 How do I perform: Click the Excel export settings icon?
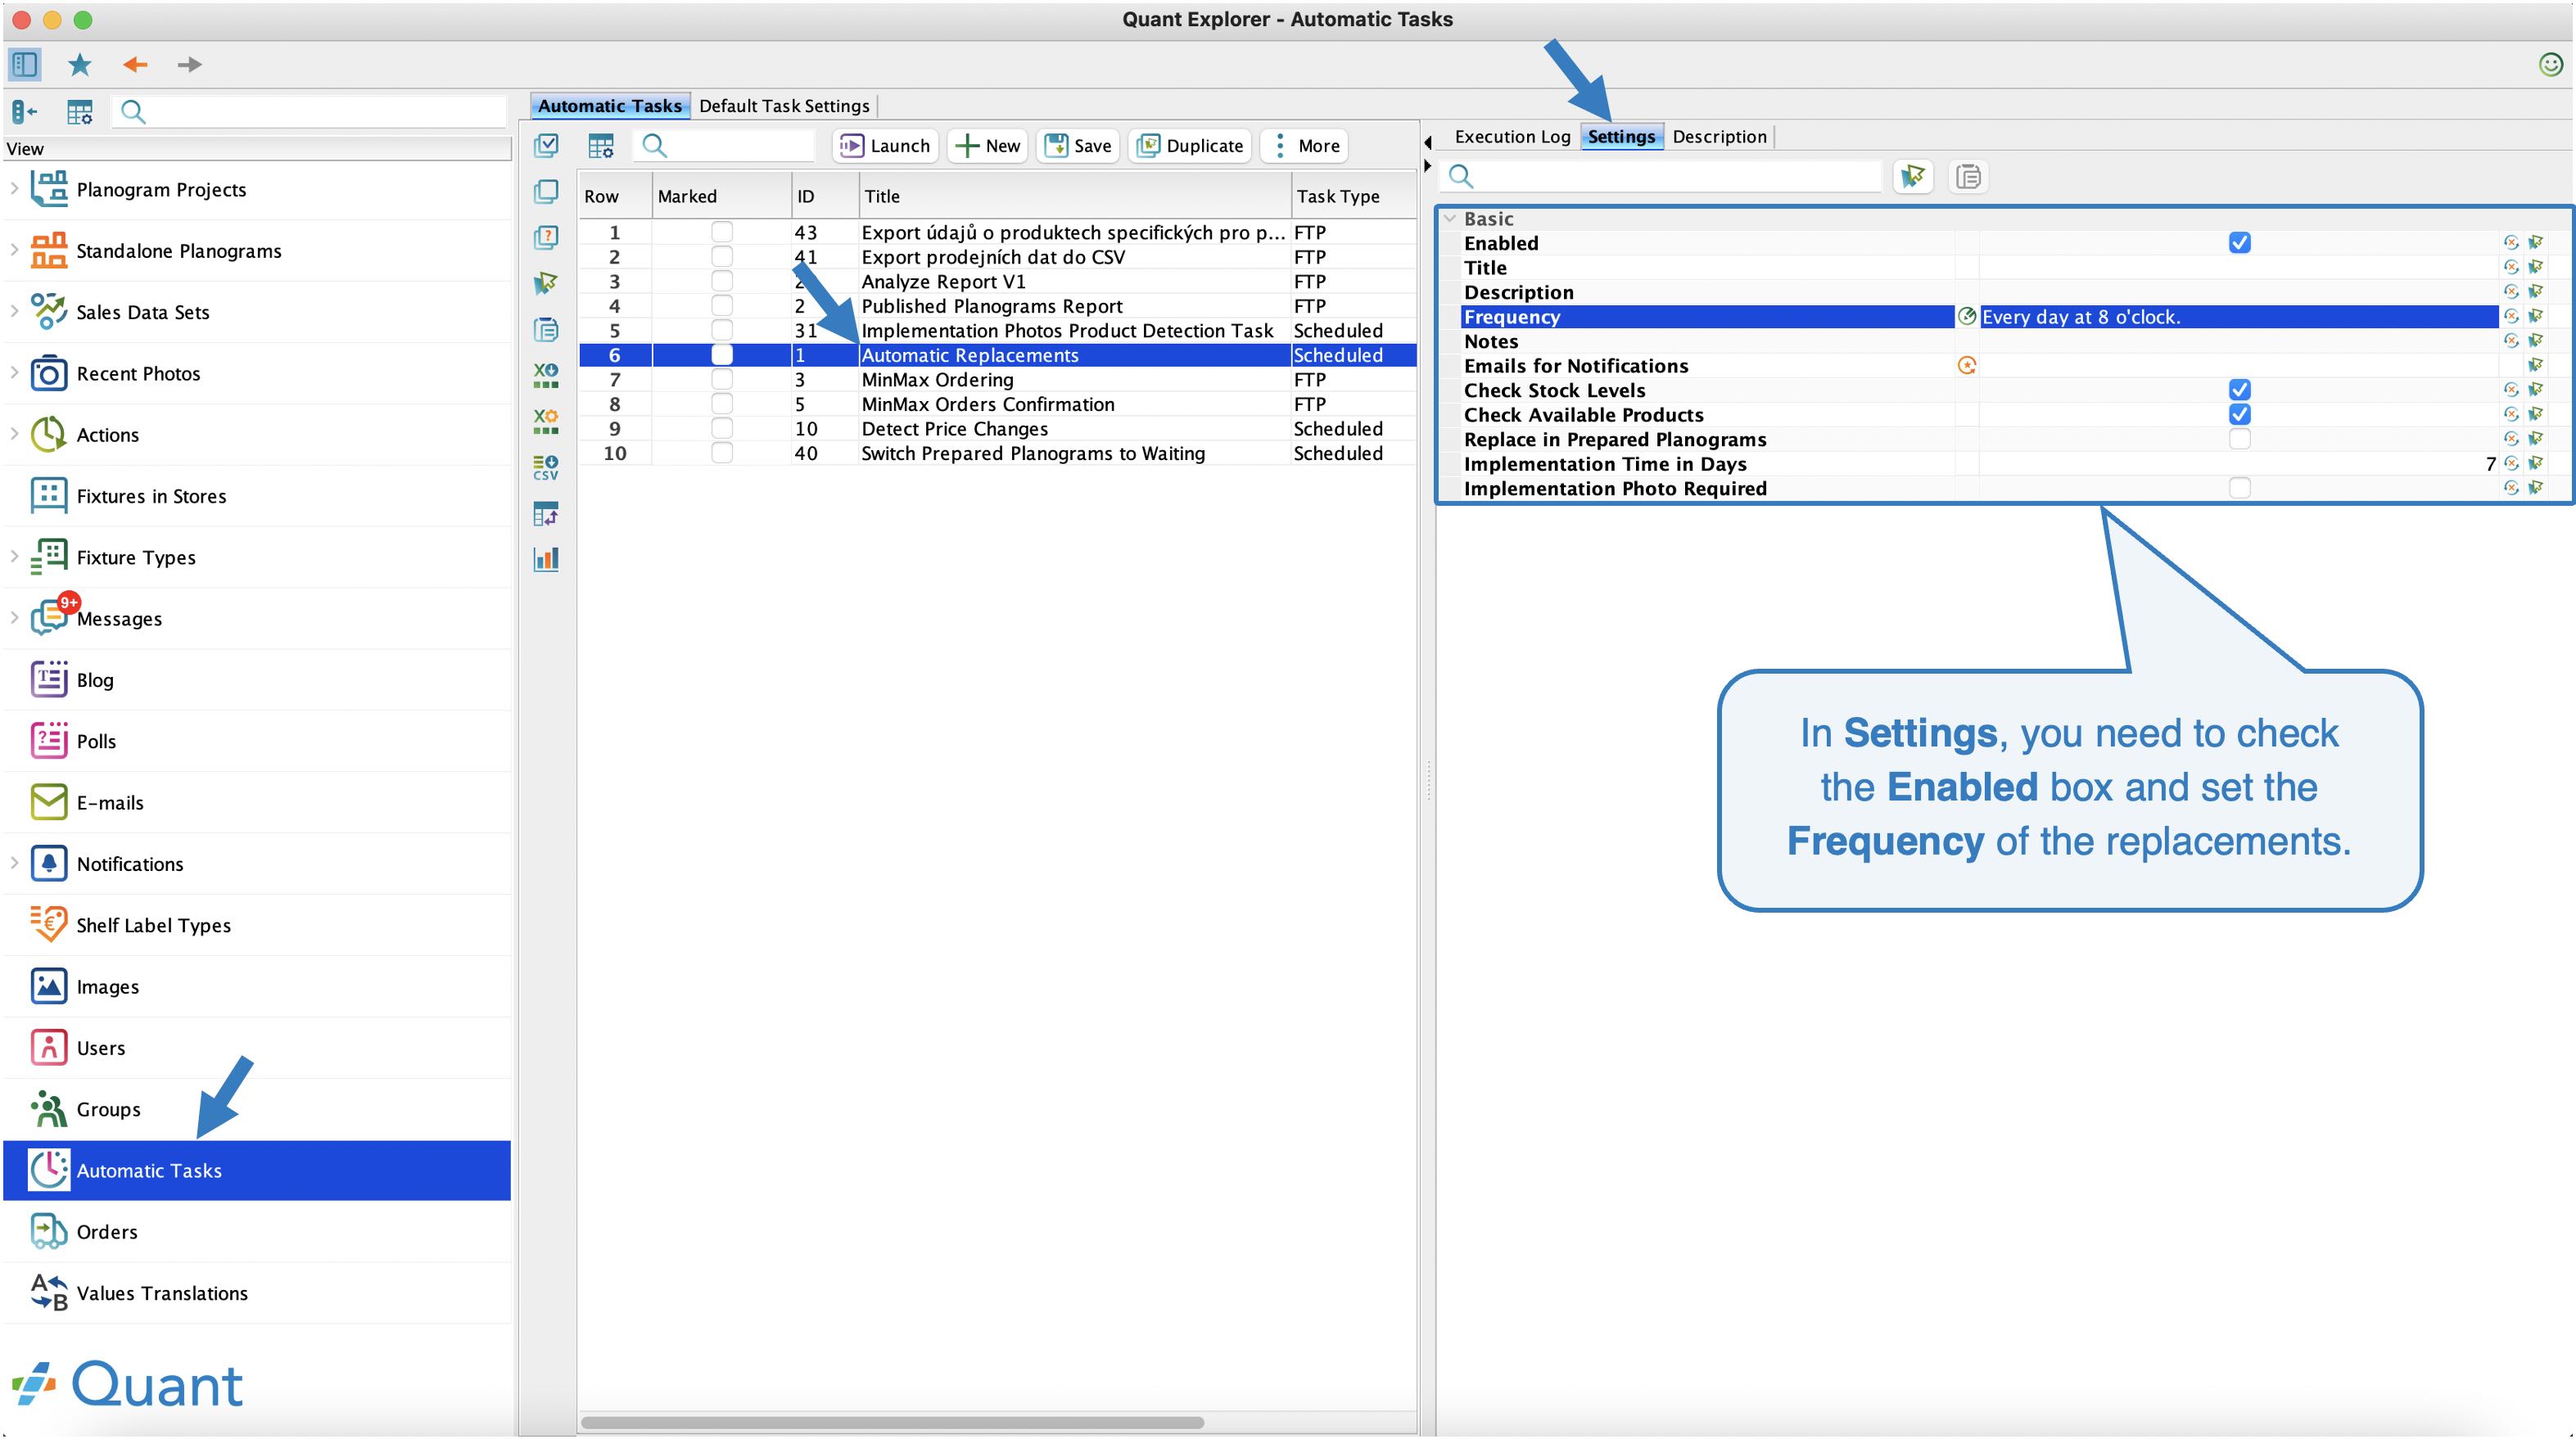546,421
